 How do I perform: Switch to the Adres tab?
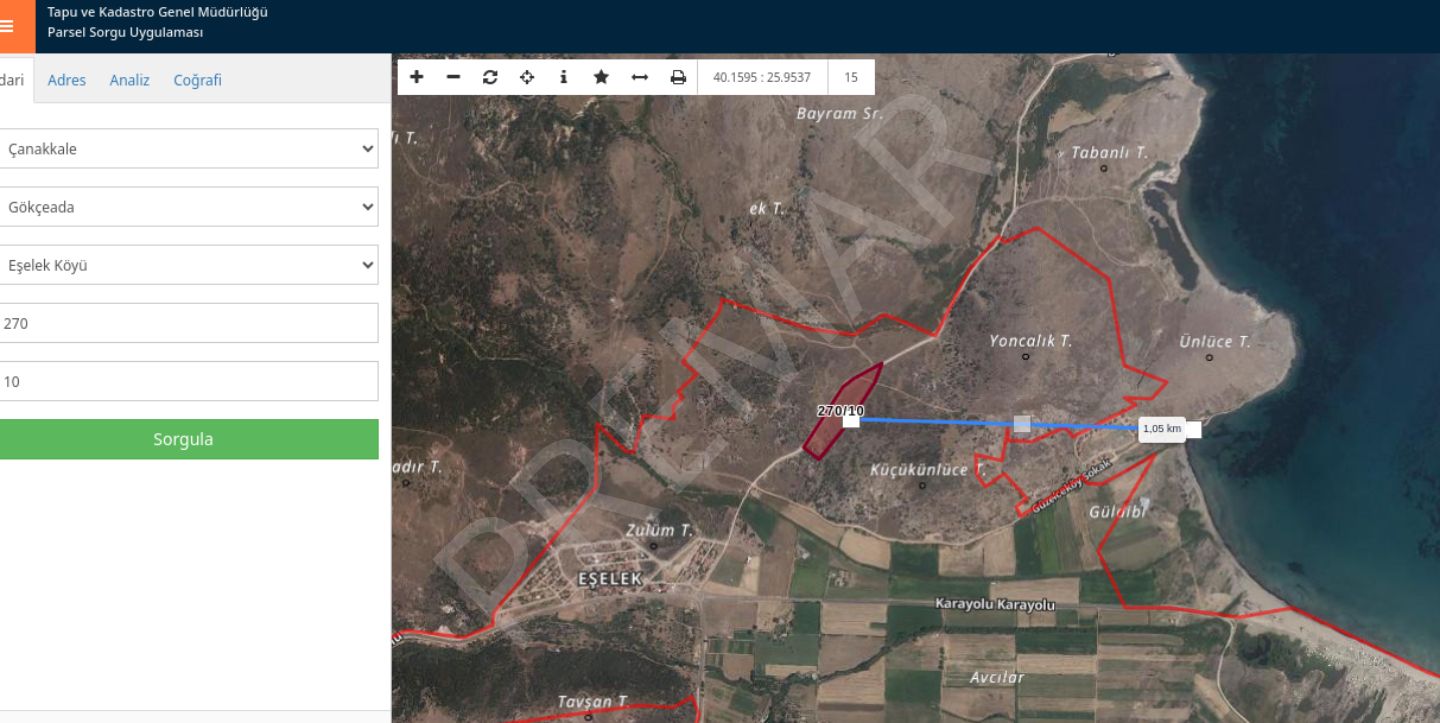click(67, 80)
